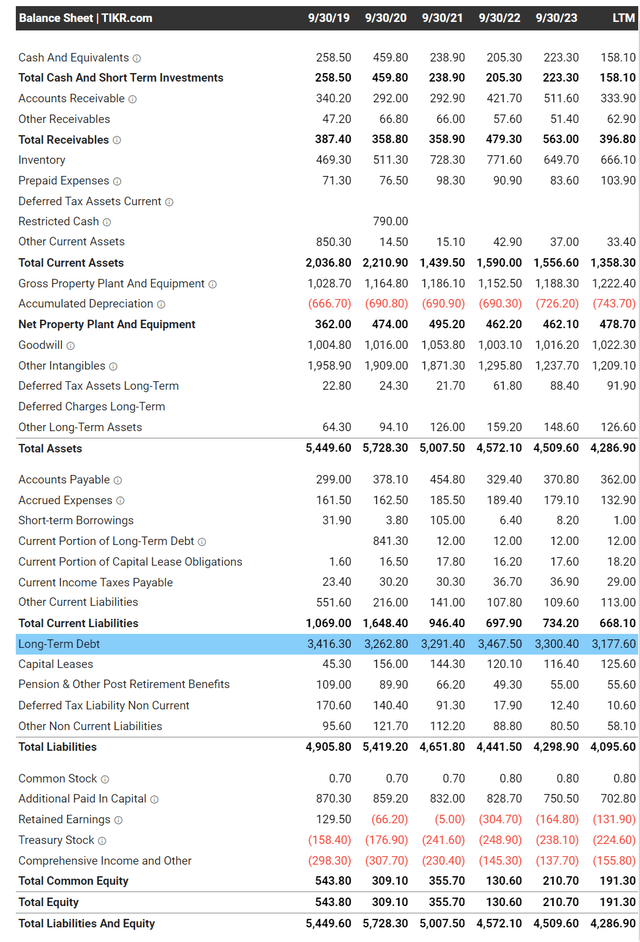Click Accounts Receivable 9/30/23 value 511.60
Image resolution: width=640 pixels, height=942 pixels.
(x=561, y=98)
